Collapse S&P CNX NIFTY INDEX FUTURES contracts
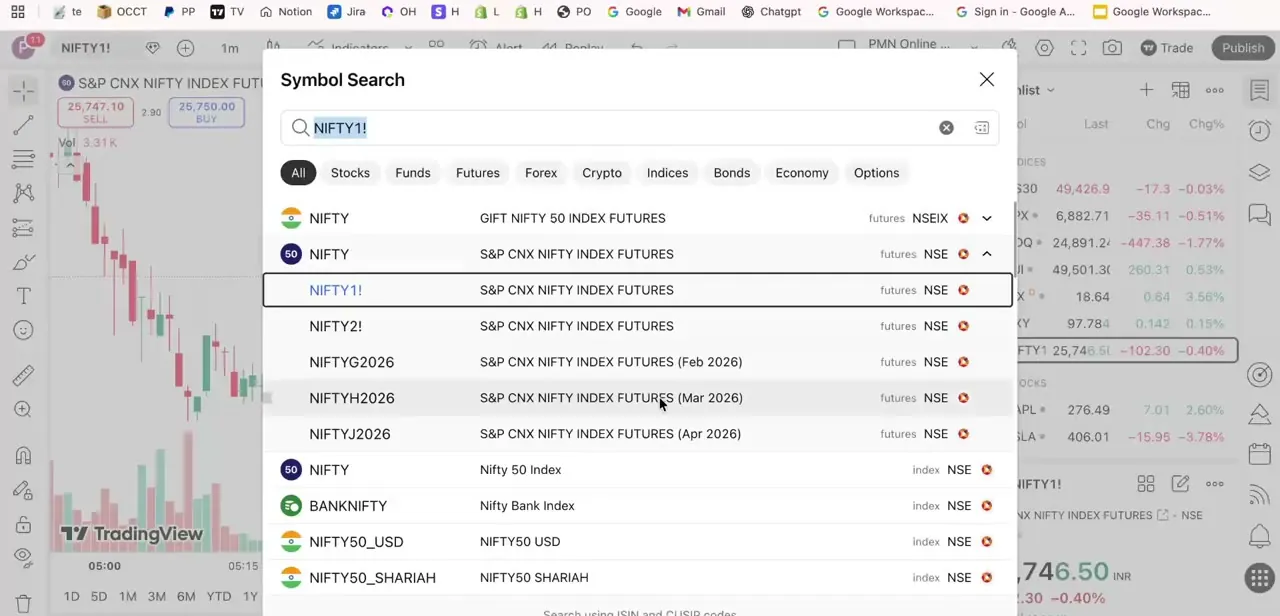Image resolution: width=1280 pixels, height=616 pixels. pos(987,254)
